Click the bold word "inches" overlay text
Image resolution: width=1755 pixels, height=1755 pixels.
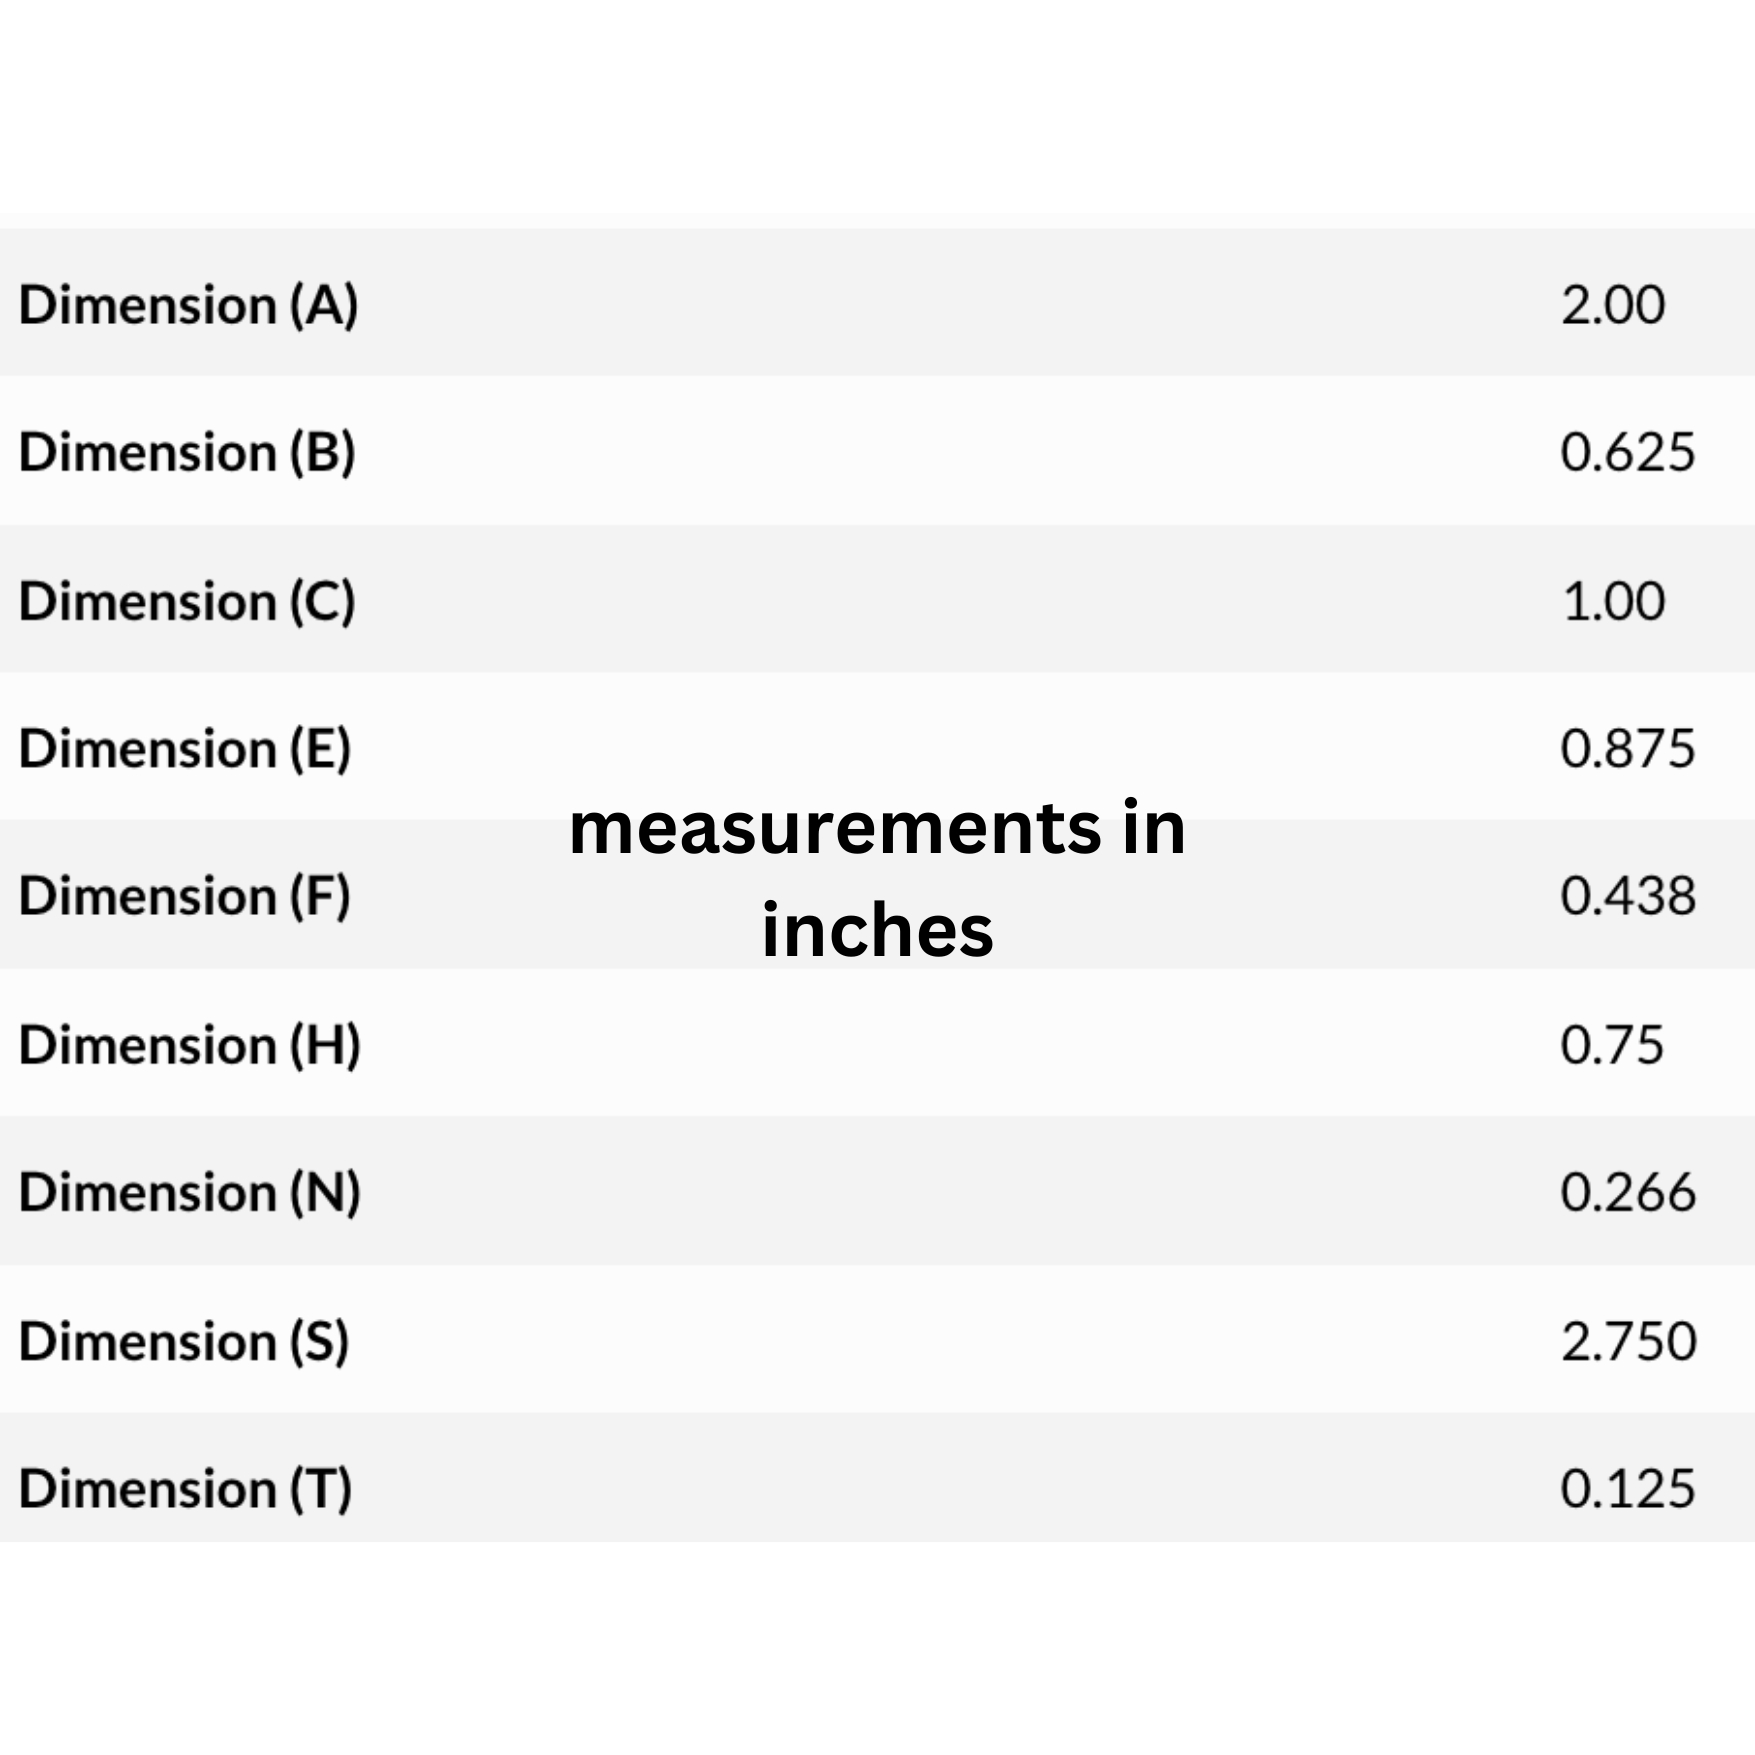click(877, 931)
